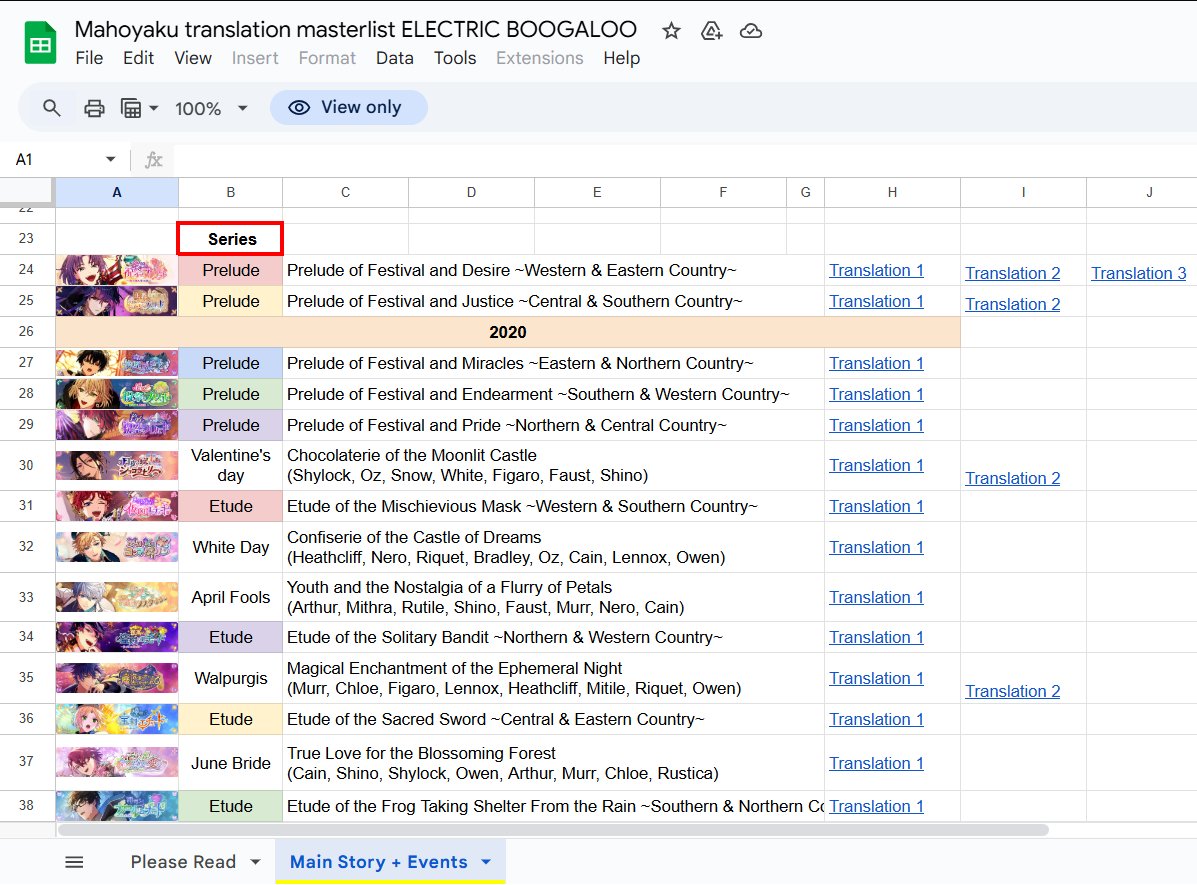The image size is (1197, 885).
Task: Select the Series header cell
Action: (x=230, y=238)
